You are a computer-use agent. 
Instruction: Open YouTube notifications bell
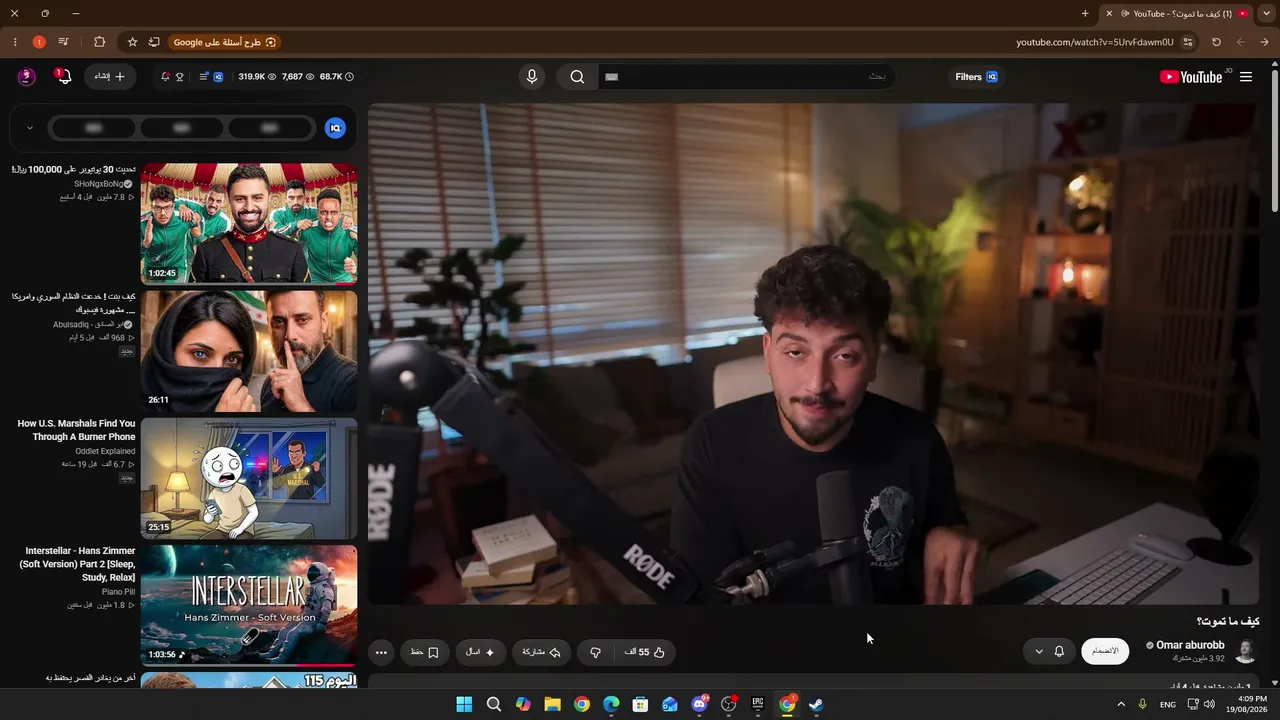63,77
